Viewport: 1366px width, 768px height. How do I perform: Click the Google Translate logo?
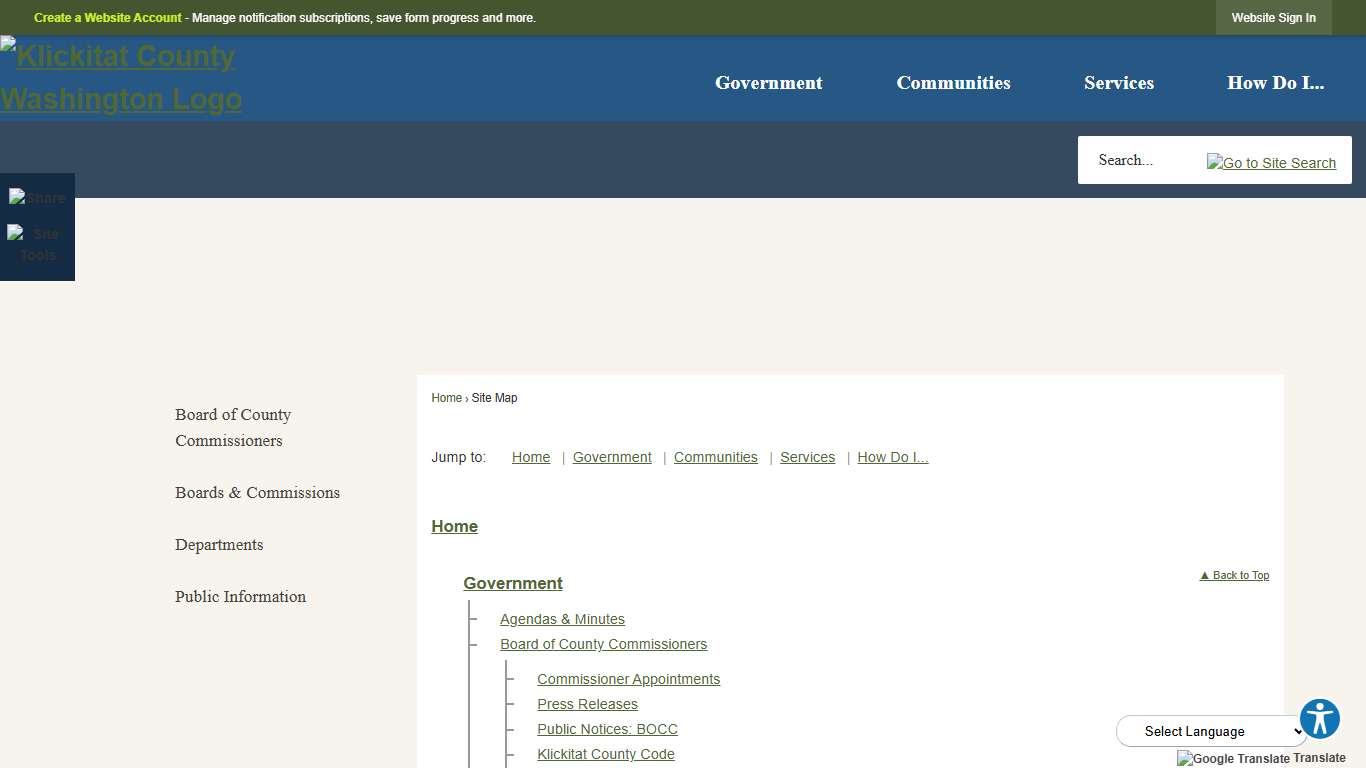click(x=1233, y=758)
